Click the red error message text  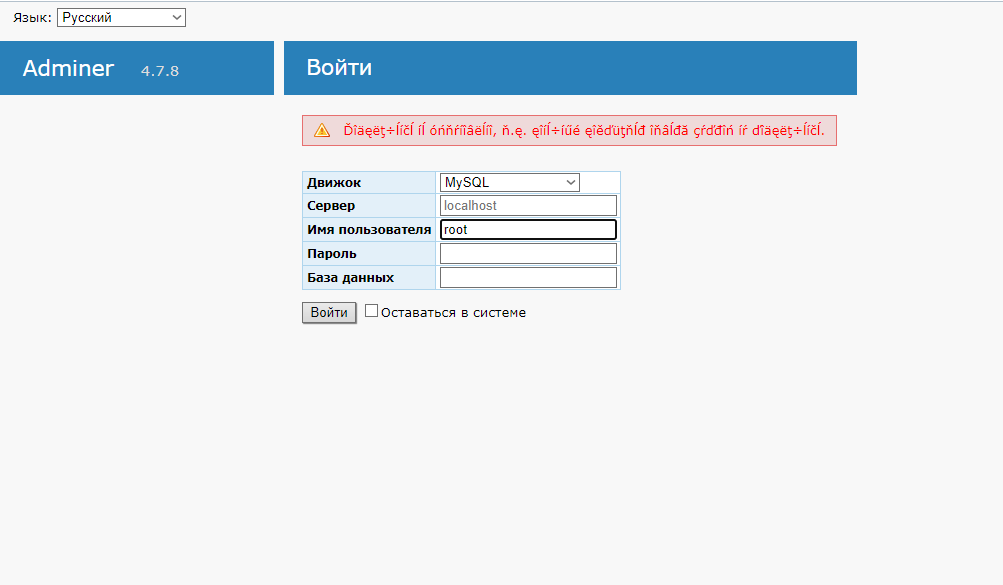coord(584,131)
